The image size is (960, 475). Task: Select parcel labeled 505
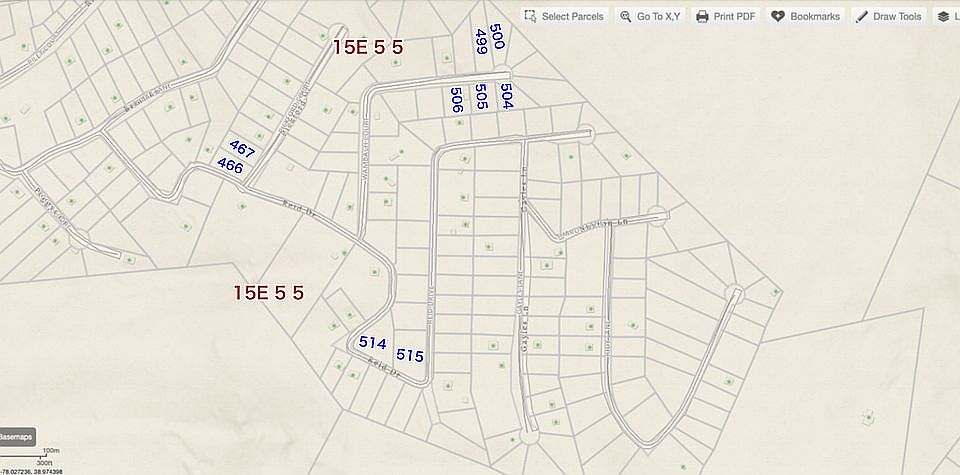coord(481,97)
